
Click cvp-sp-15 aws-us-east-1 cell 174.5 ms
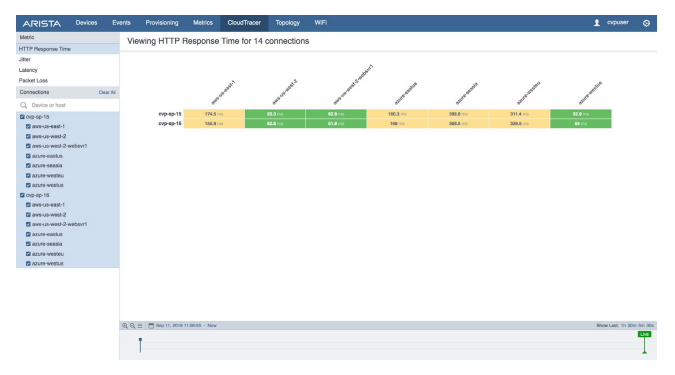coord(214,114)
